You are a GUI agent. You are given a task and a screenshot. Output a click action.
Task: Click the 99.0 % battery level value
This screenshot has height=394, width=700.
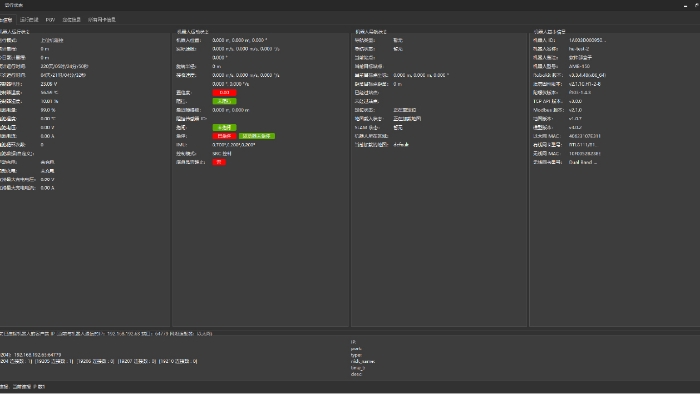click(48, 110)
